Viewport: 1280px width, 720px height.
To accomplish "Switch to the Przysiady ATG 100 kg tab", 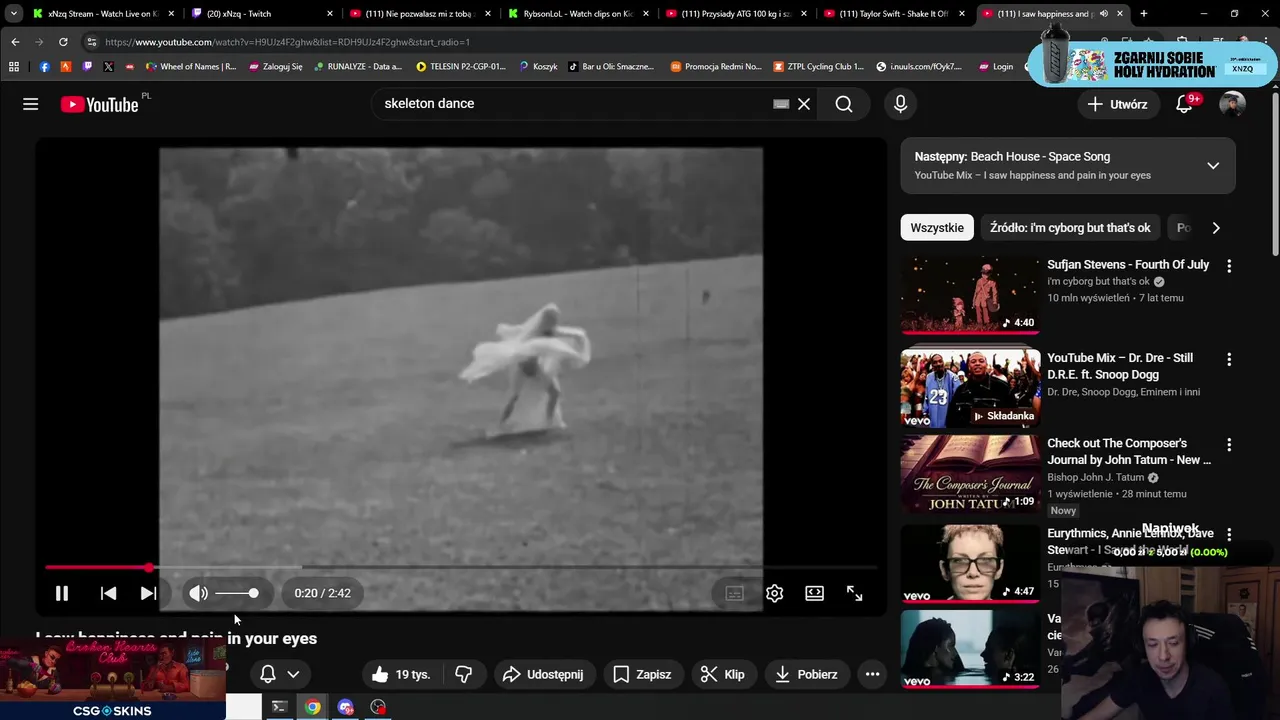I will [x=734, y=14].
